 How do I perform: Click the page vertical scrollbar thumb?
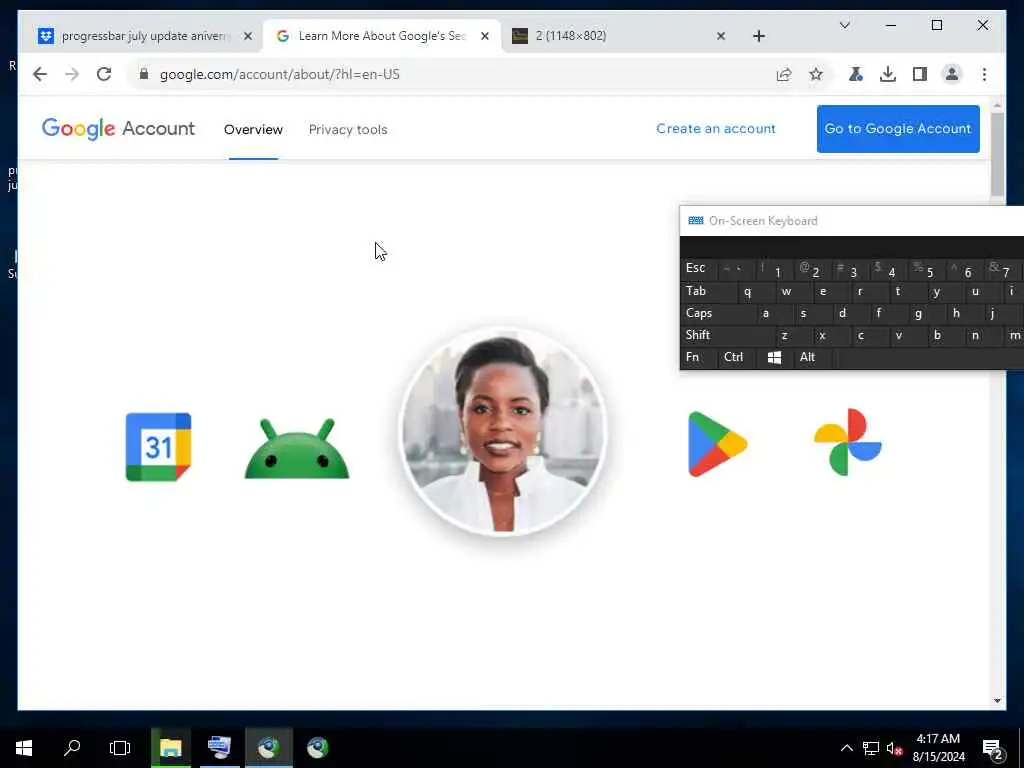point(997,155)
